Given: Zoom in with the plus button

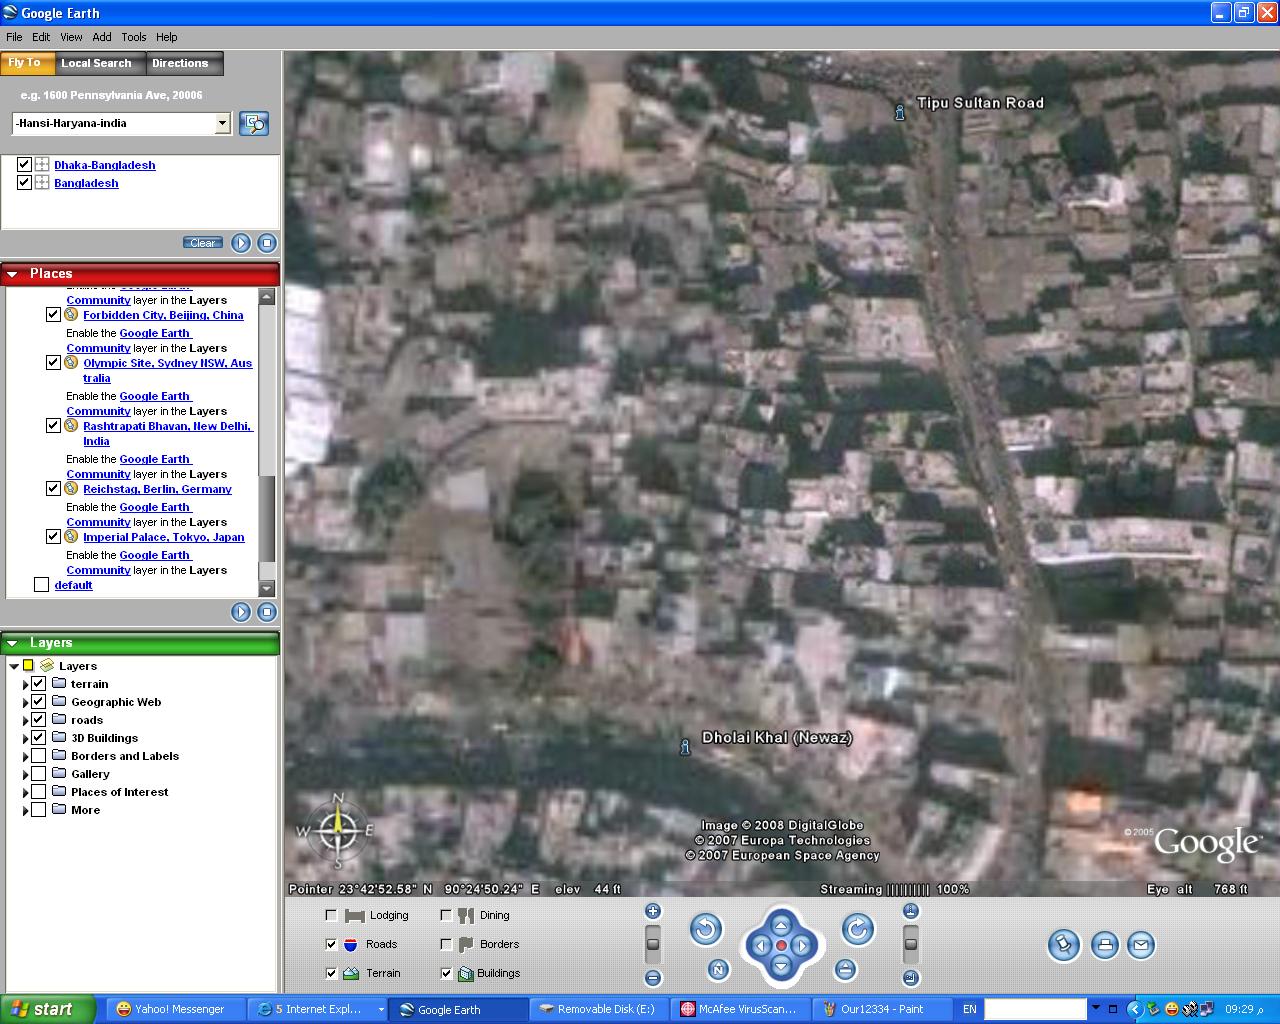Looking at the screenshot, I should pyautogui.click(x=653, y=911).
